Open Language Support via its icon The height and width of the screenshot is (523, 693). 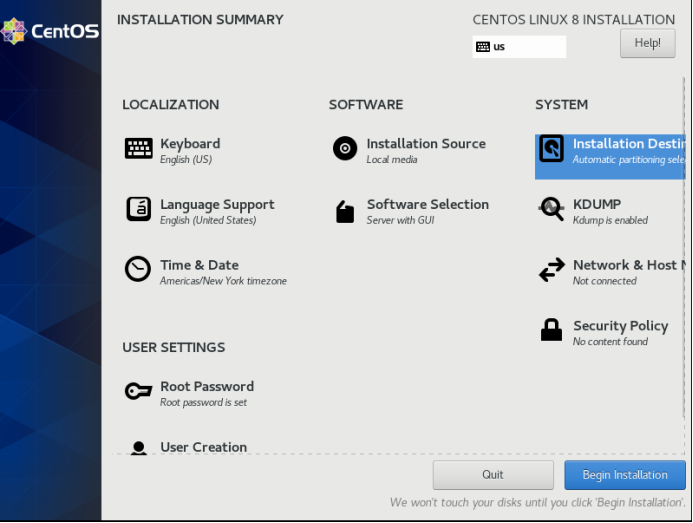(138, 209)
